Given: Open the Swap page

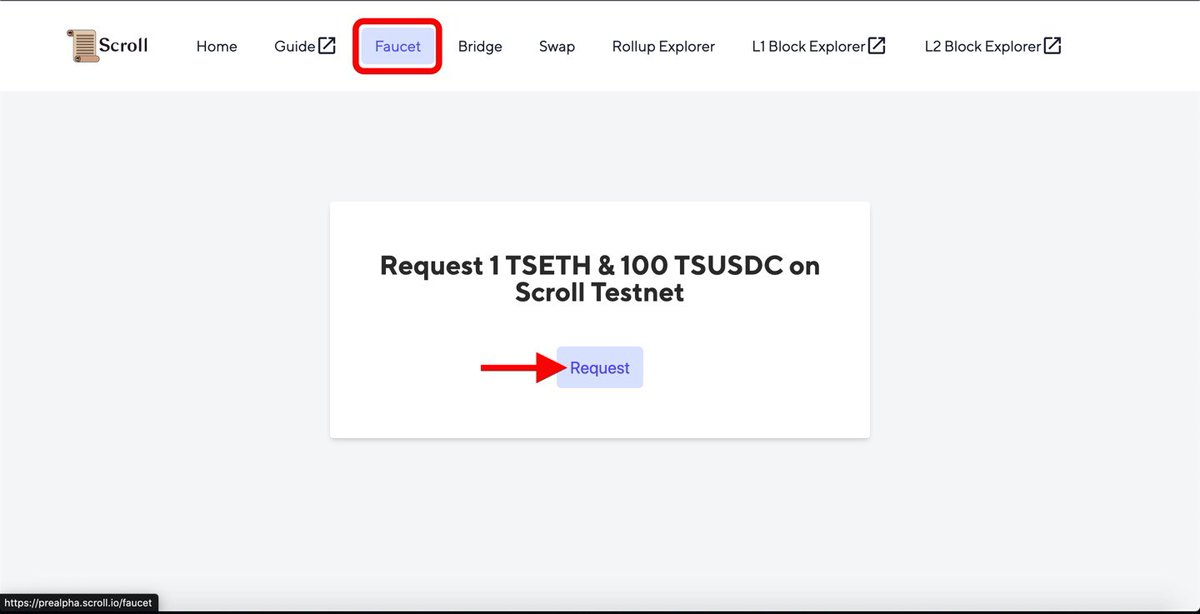Looking at the screenshot, I should (557, 46).
